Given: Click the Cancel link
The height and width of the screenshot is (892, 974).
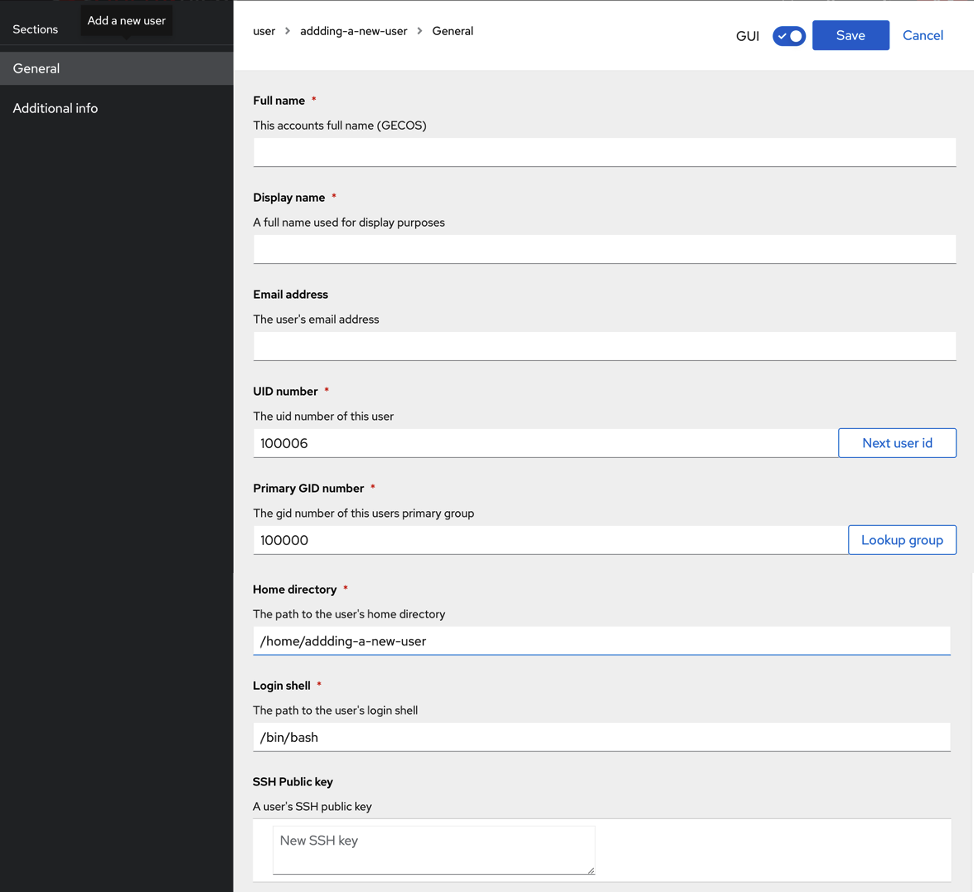Looking at the screenshot, I should tap(922, 35).
